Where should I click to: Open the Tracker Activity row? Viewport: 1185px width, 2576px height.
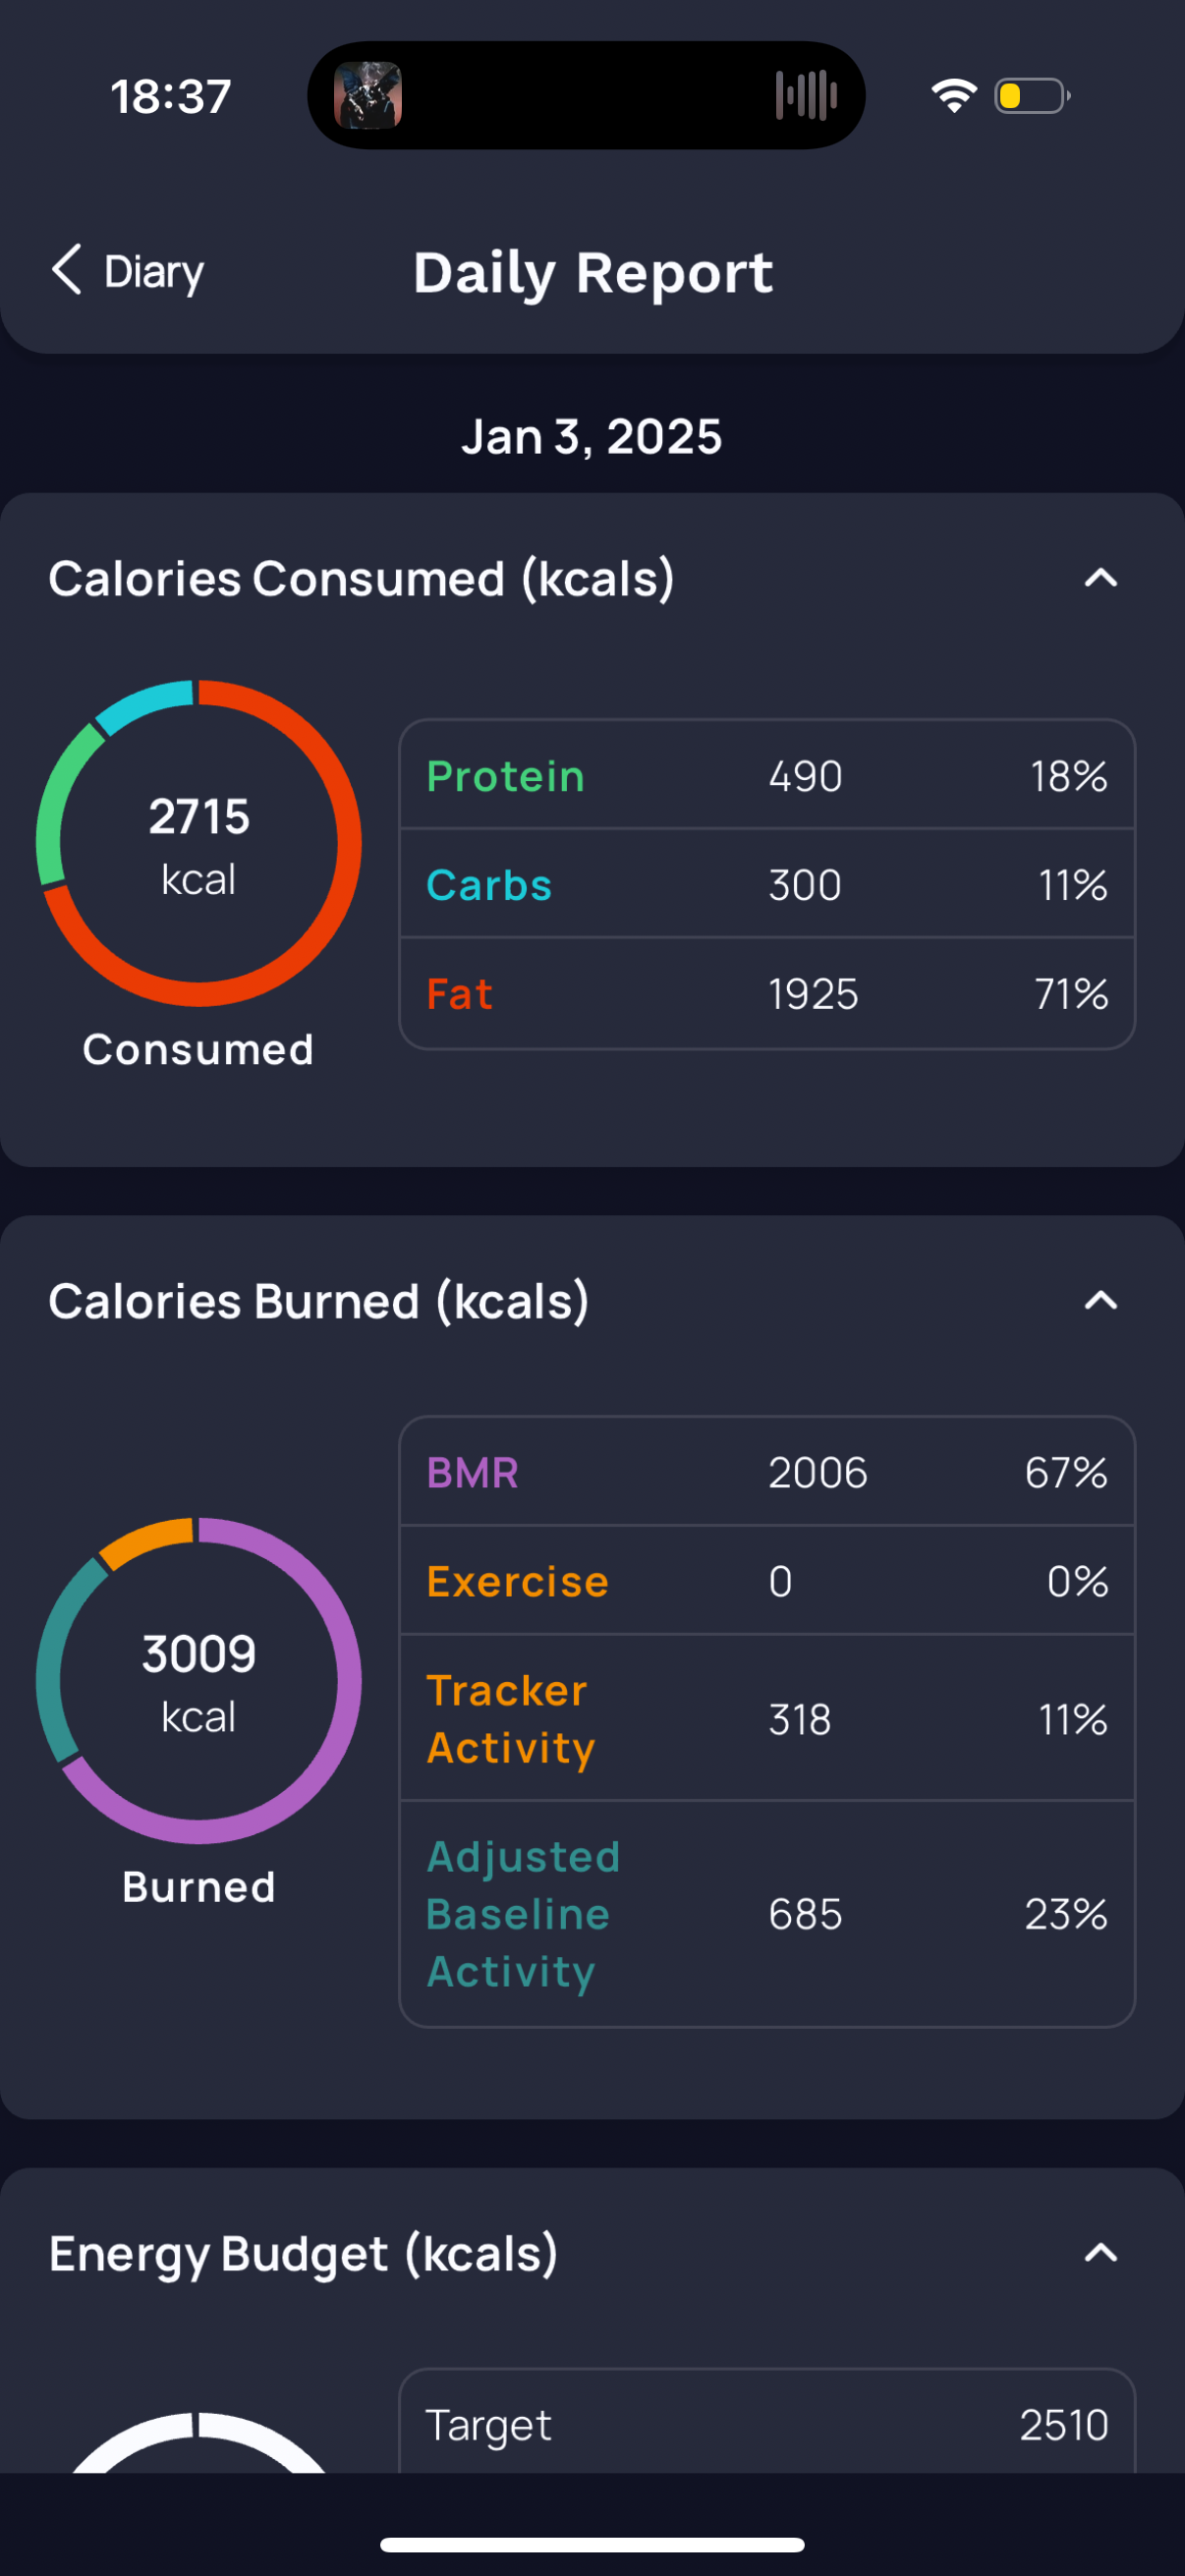pos(767,1719)
